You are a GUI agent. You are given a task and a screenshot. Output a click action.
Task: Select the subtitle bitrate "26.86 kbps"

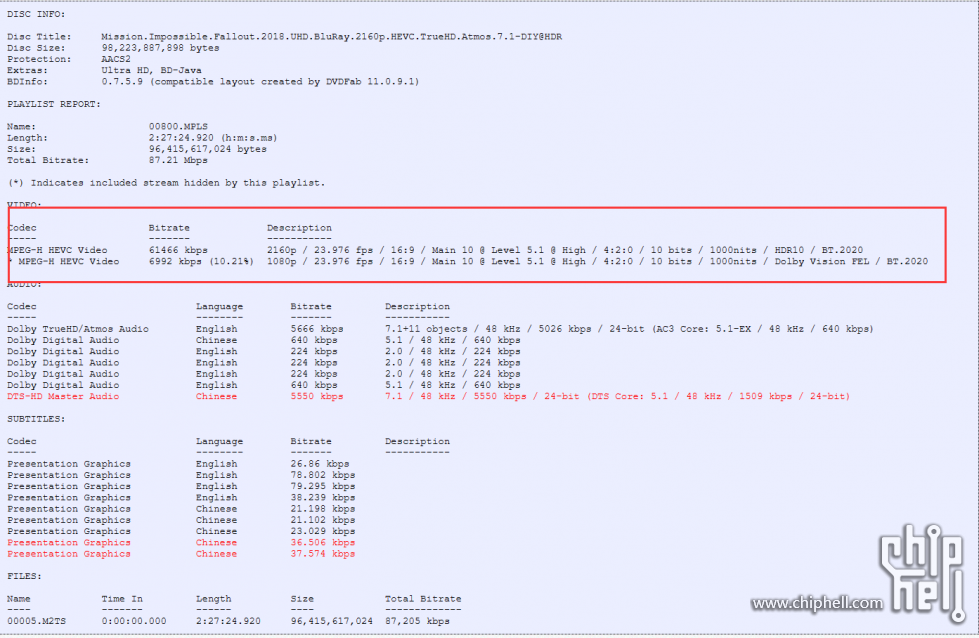[x=320, y=464]
